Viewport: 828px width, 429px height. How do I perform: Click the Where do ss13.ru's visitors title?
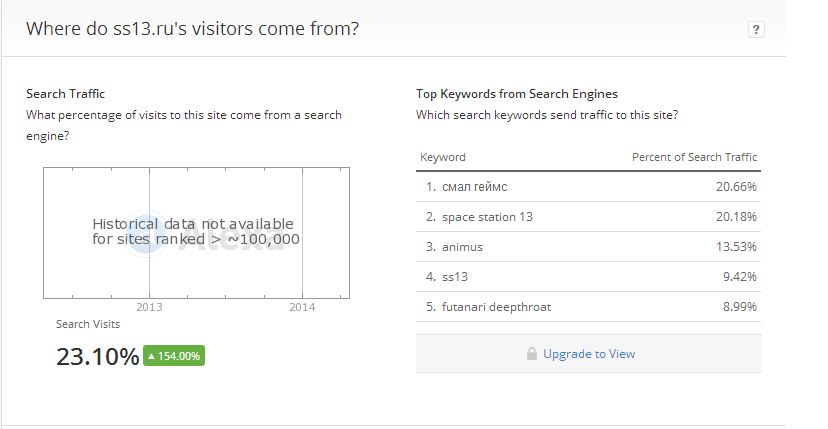(192, 28)
